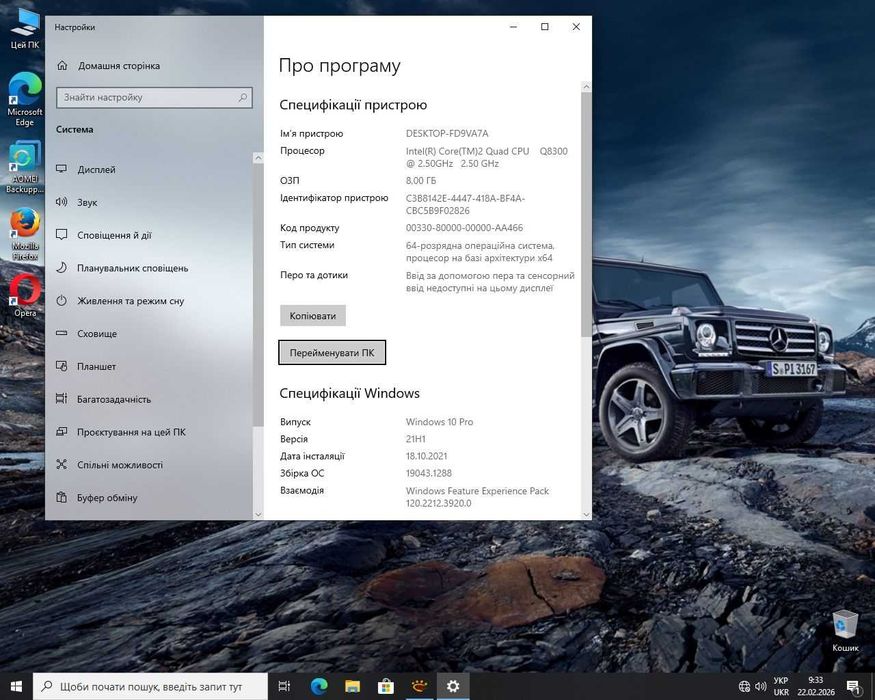Click the Копіювати button

312,315
